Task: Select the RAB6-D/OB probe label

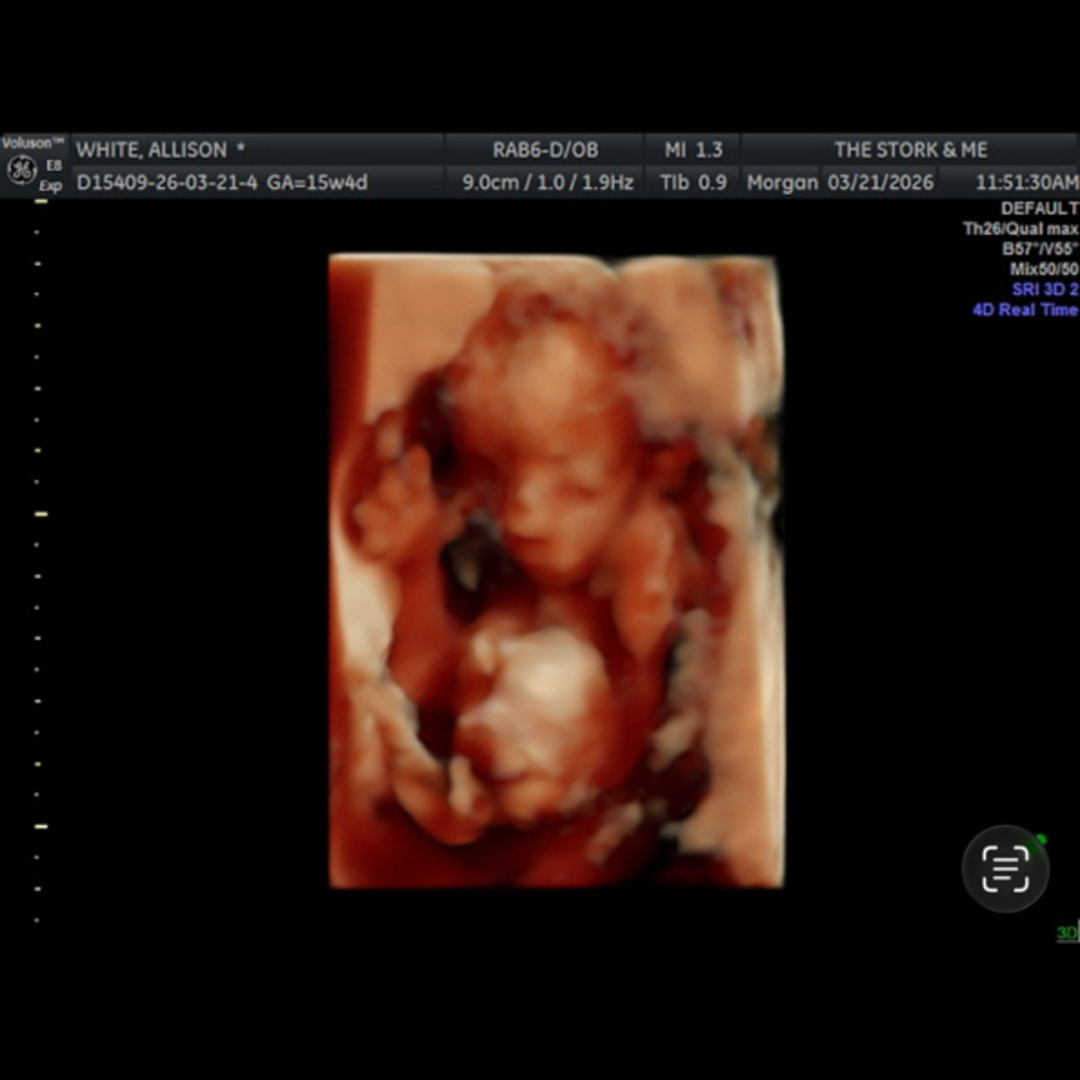Action: click(x=545, y=150)
